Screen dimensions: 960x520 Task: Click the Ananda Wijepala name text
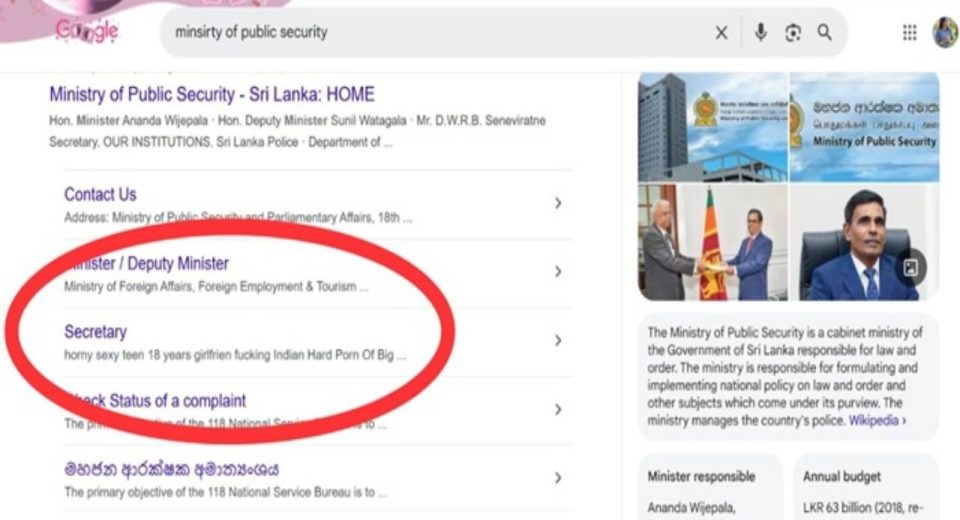(692, 508)
